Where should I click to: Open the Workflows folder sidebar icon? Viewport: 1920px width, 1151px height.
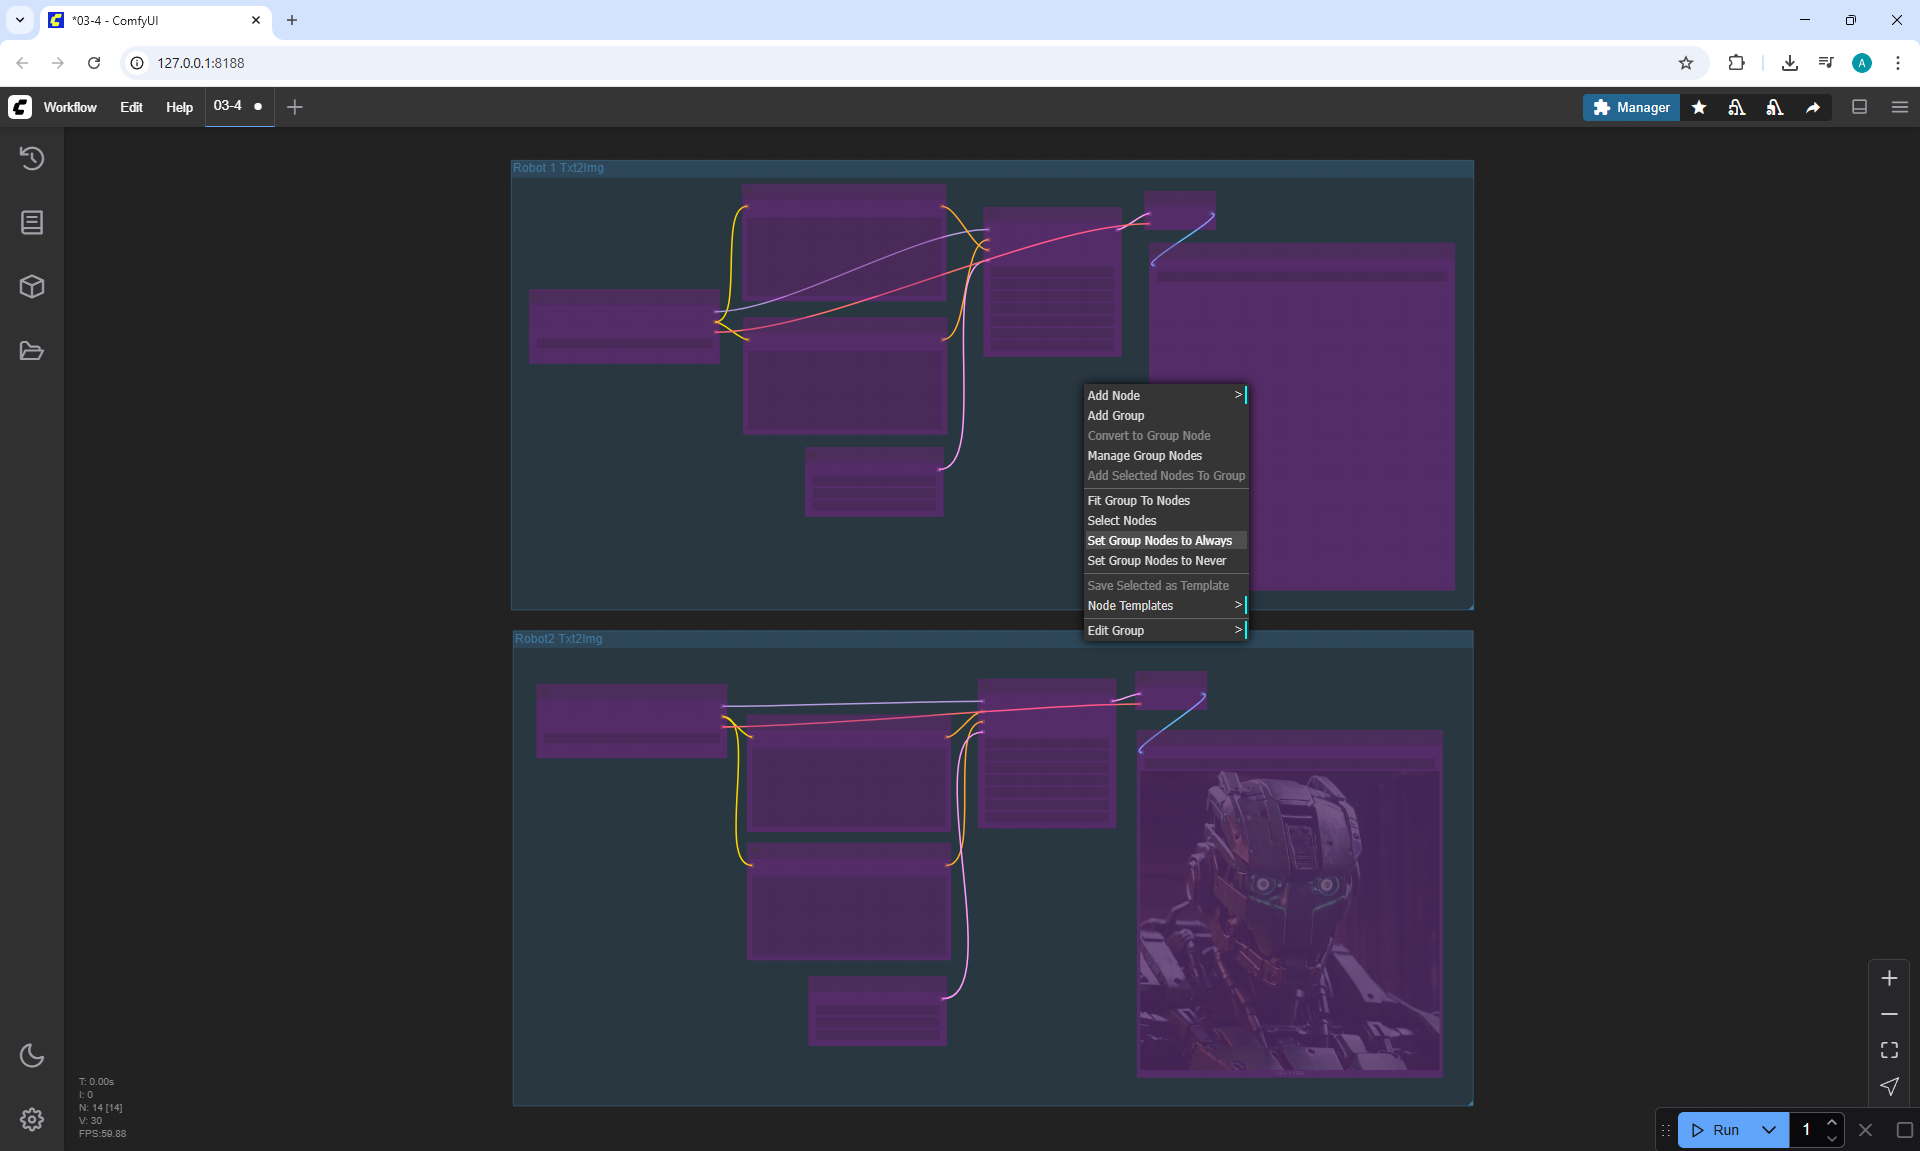point(32,351)
